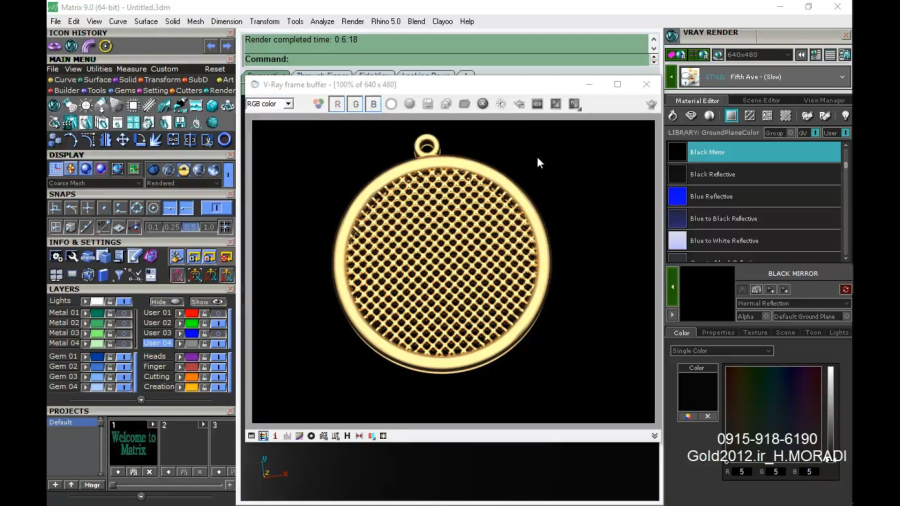
Task: Click the Blue Reflective material swatch
Action: (677, 196)
